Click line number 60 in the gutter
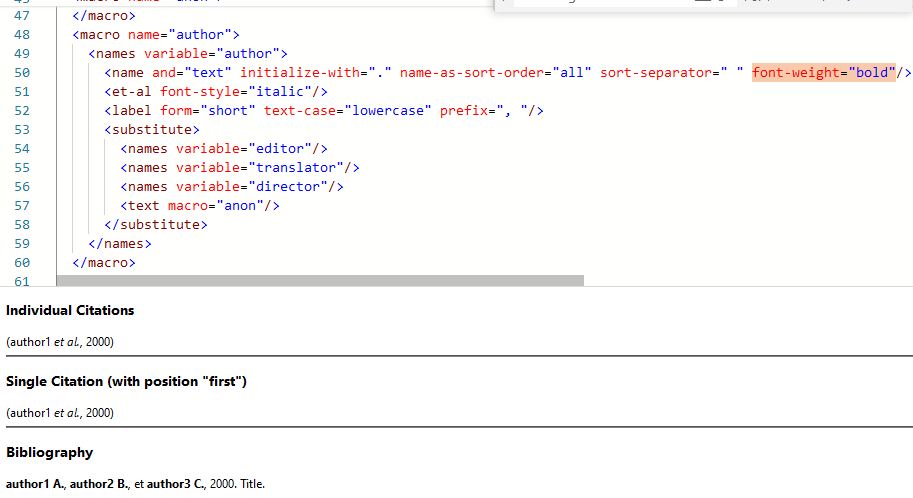The width and height of the screenshot is (913, 498). click(x=22, y=262)
